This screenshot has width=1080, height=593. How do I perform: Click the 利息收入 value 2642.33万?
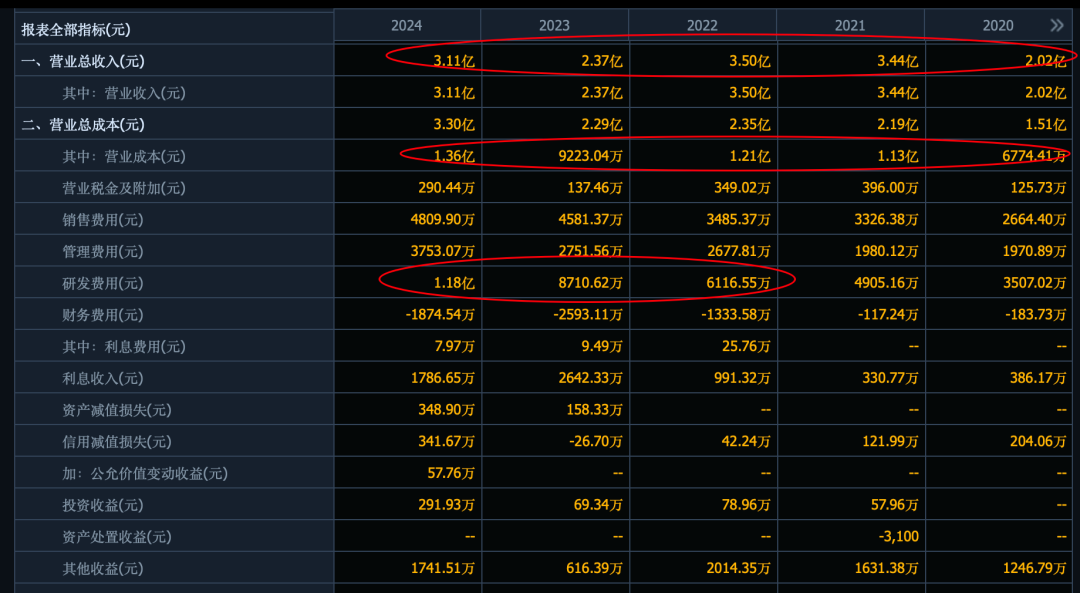click(591, 378)
